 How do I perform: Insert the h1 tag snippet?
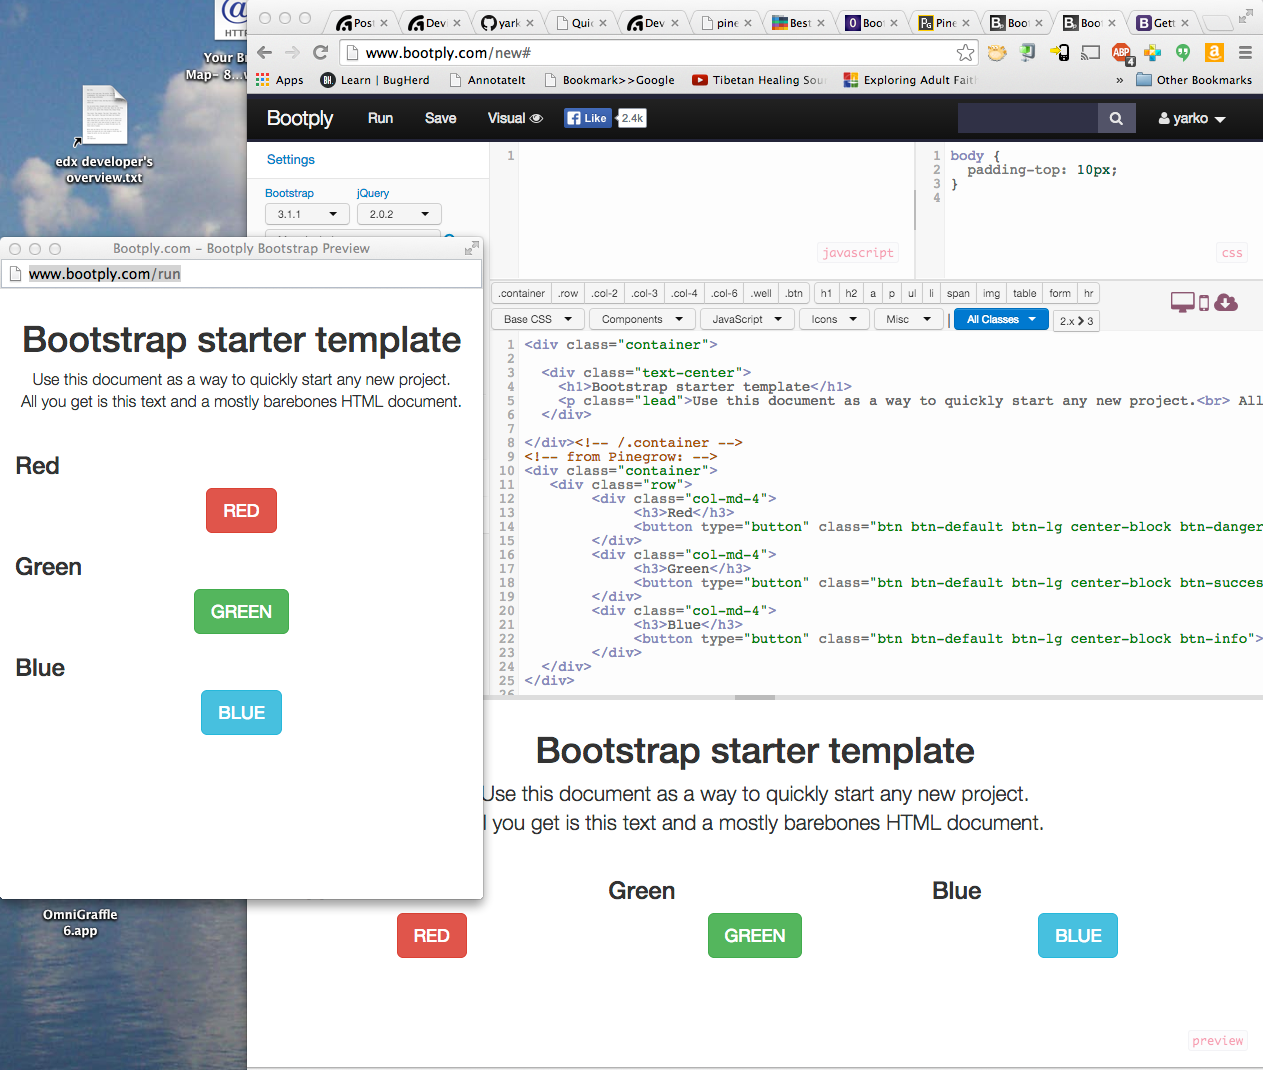click(826, 293)
